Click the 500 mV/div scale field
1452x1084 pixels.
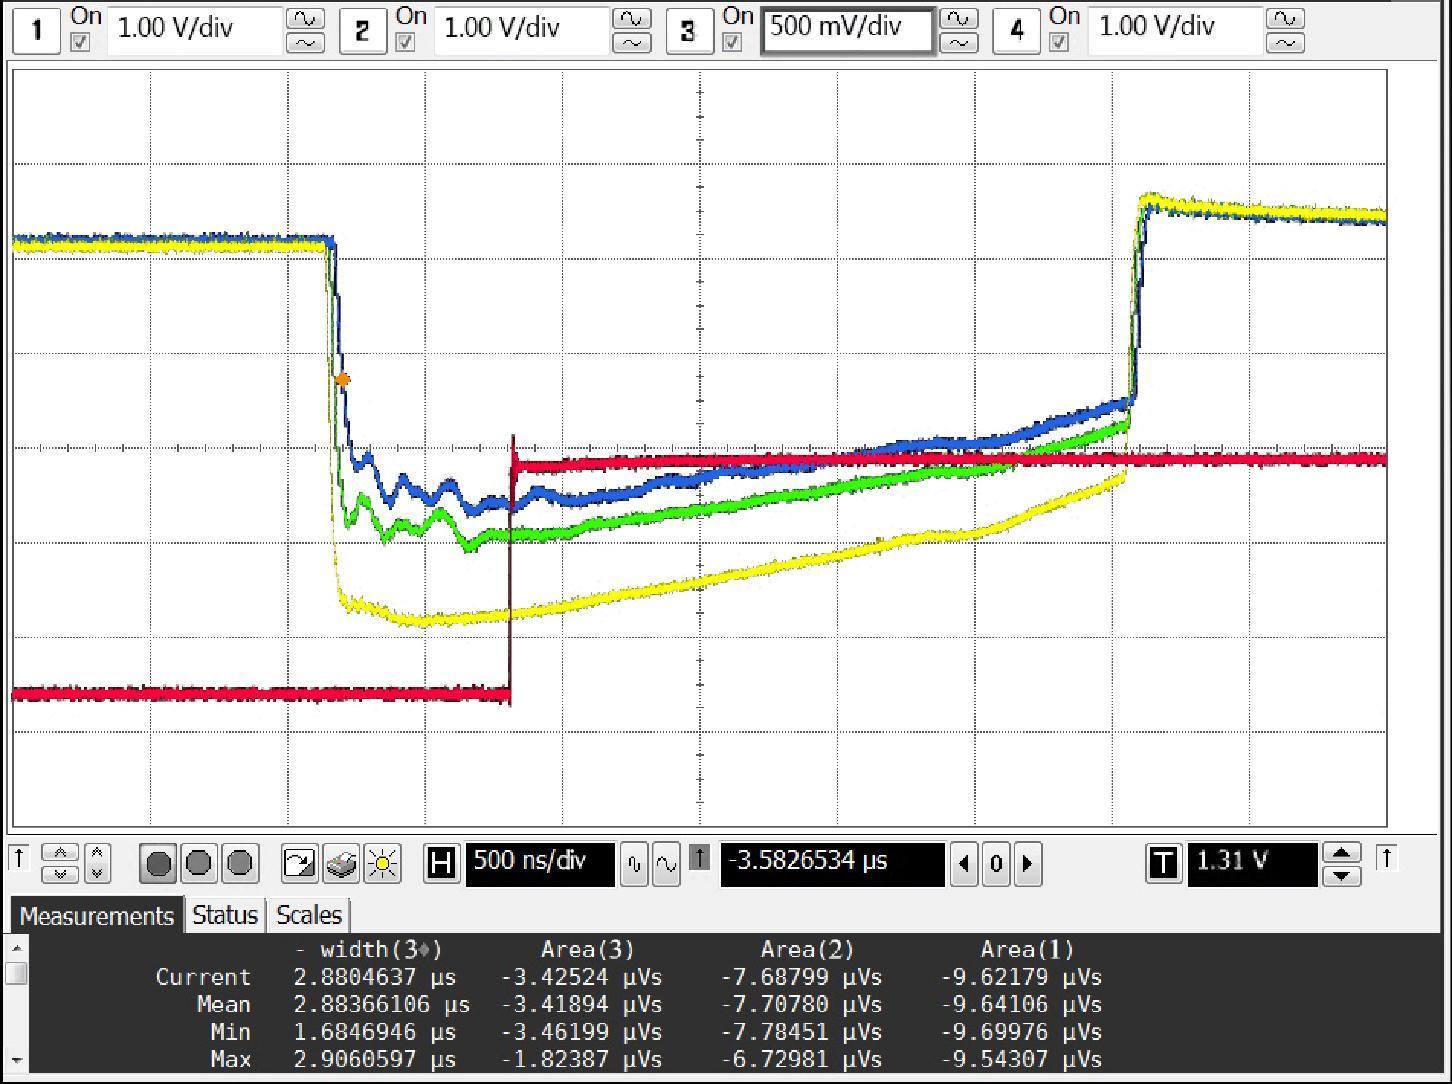pyautogui.click(x=847, y=30)
